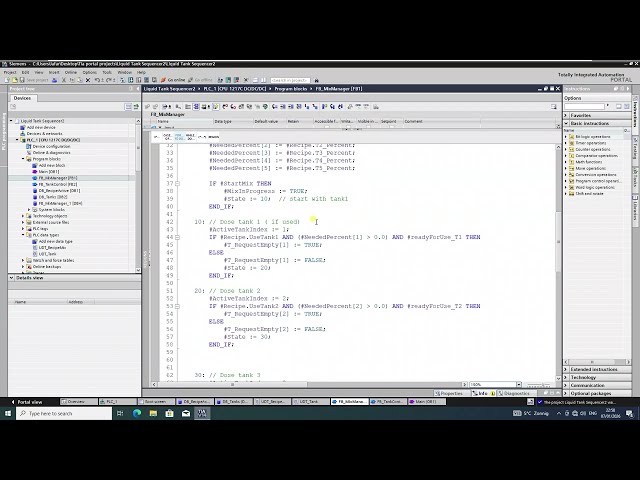Click the Search in project field
The width and height of the screenshot is (640, 480).
tap(290, 80)
